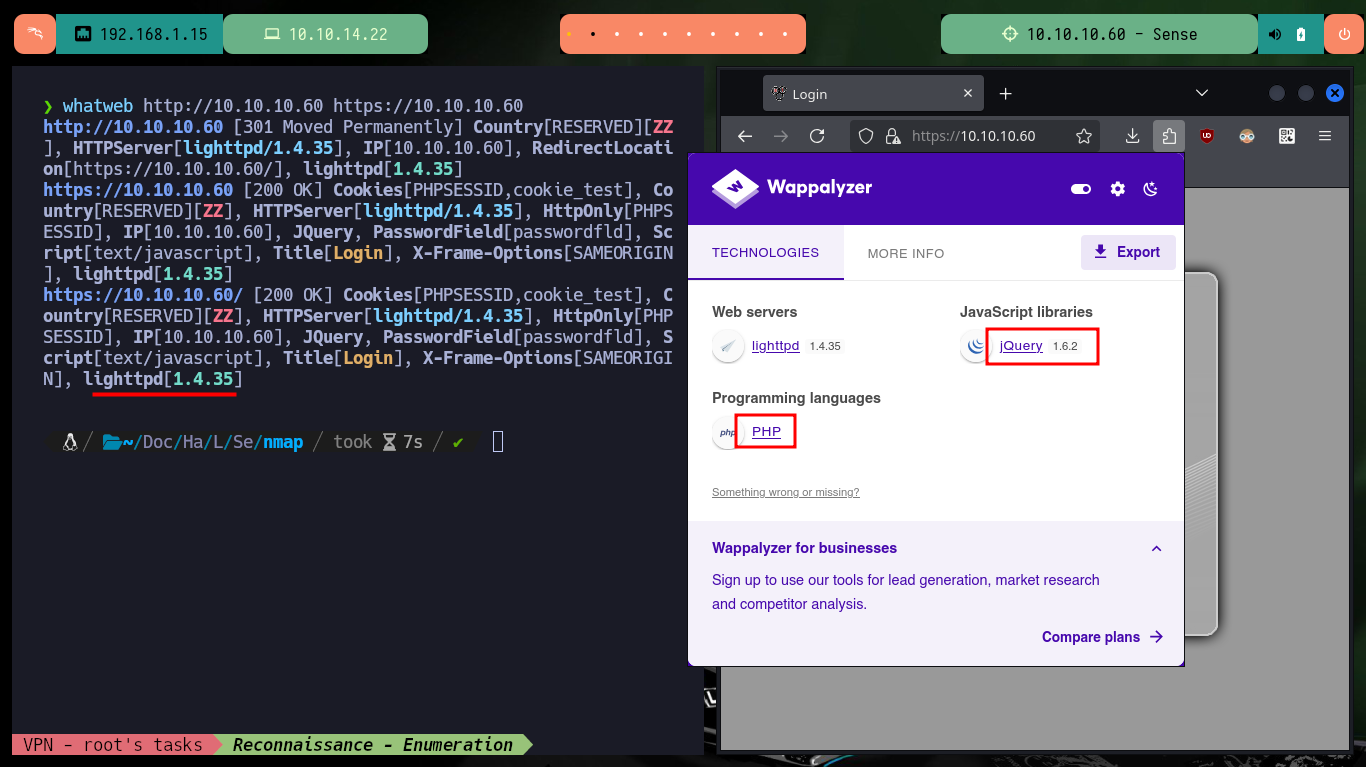
Task: Select the first workspace dot in top bar
Action: click(569, 34)
